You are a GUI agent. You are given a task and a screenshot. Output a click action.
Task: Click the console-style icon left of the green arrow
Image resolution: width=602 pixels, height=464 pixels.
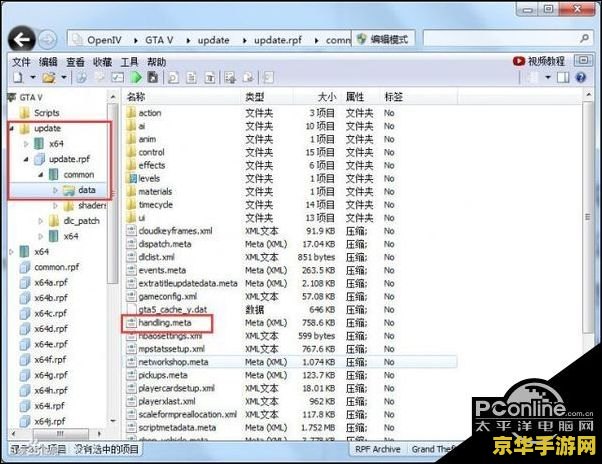(x=117, y=78)
